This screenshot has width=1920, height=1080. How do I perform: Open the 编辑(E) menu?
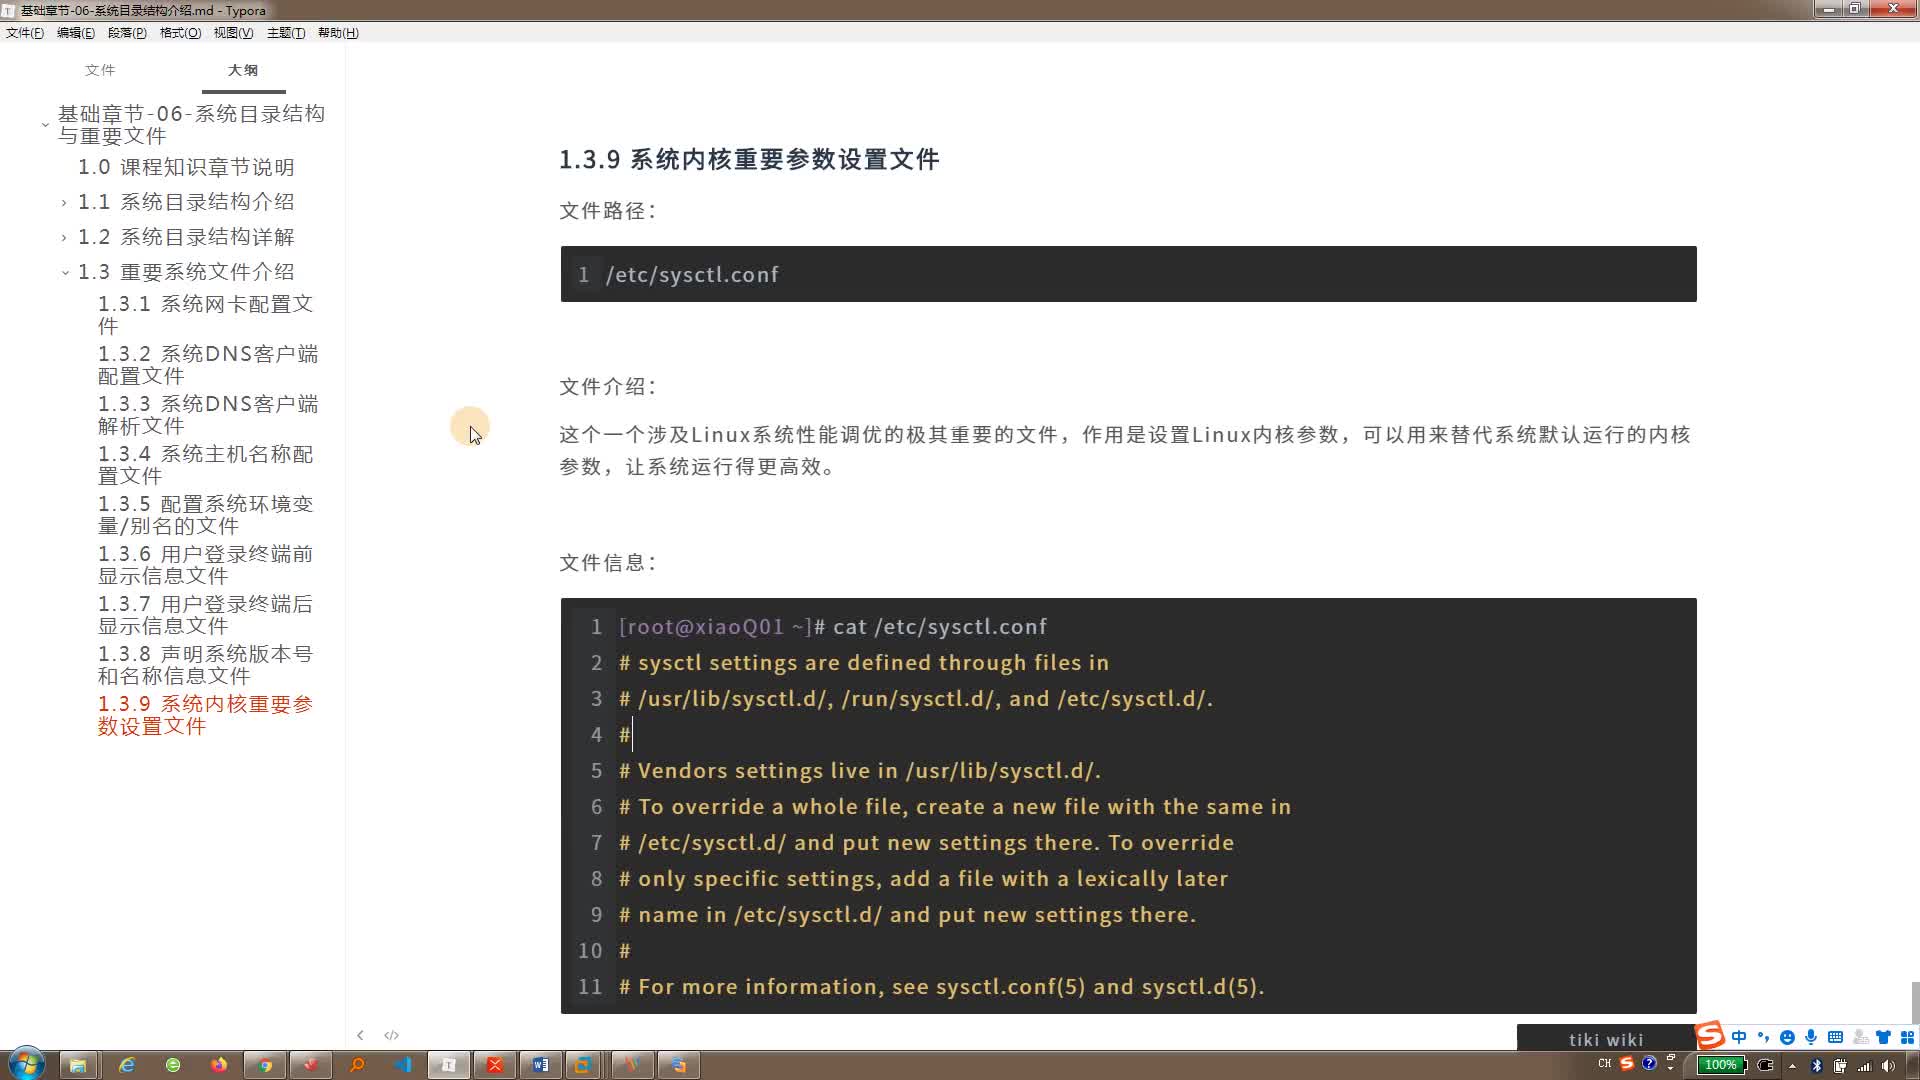(x=76, y=33)
